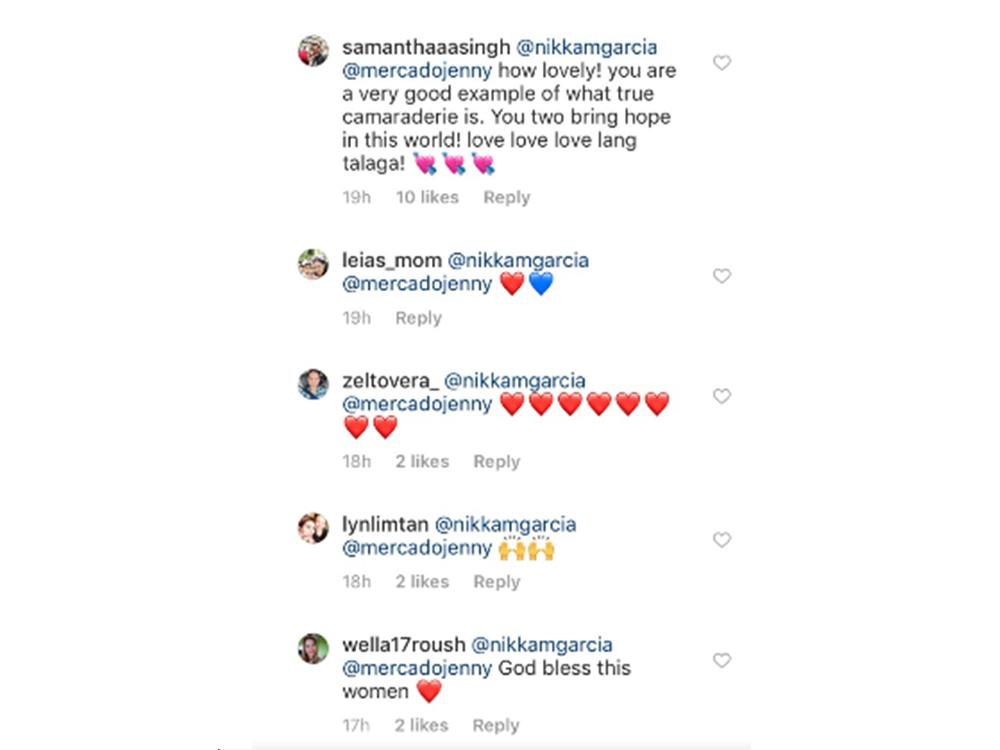
Task: Open @mercadojenny mention in lynlimtan's comment
Action: pyautogui.click(x=417, y=548)
